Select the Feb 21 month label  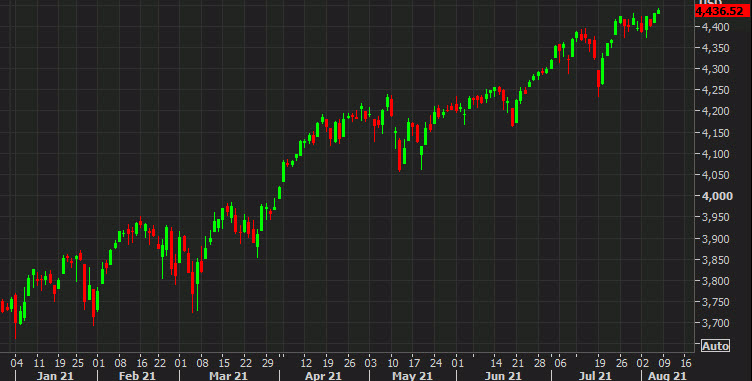[137, 375]
